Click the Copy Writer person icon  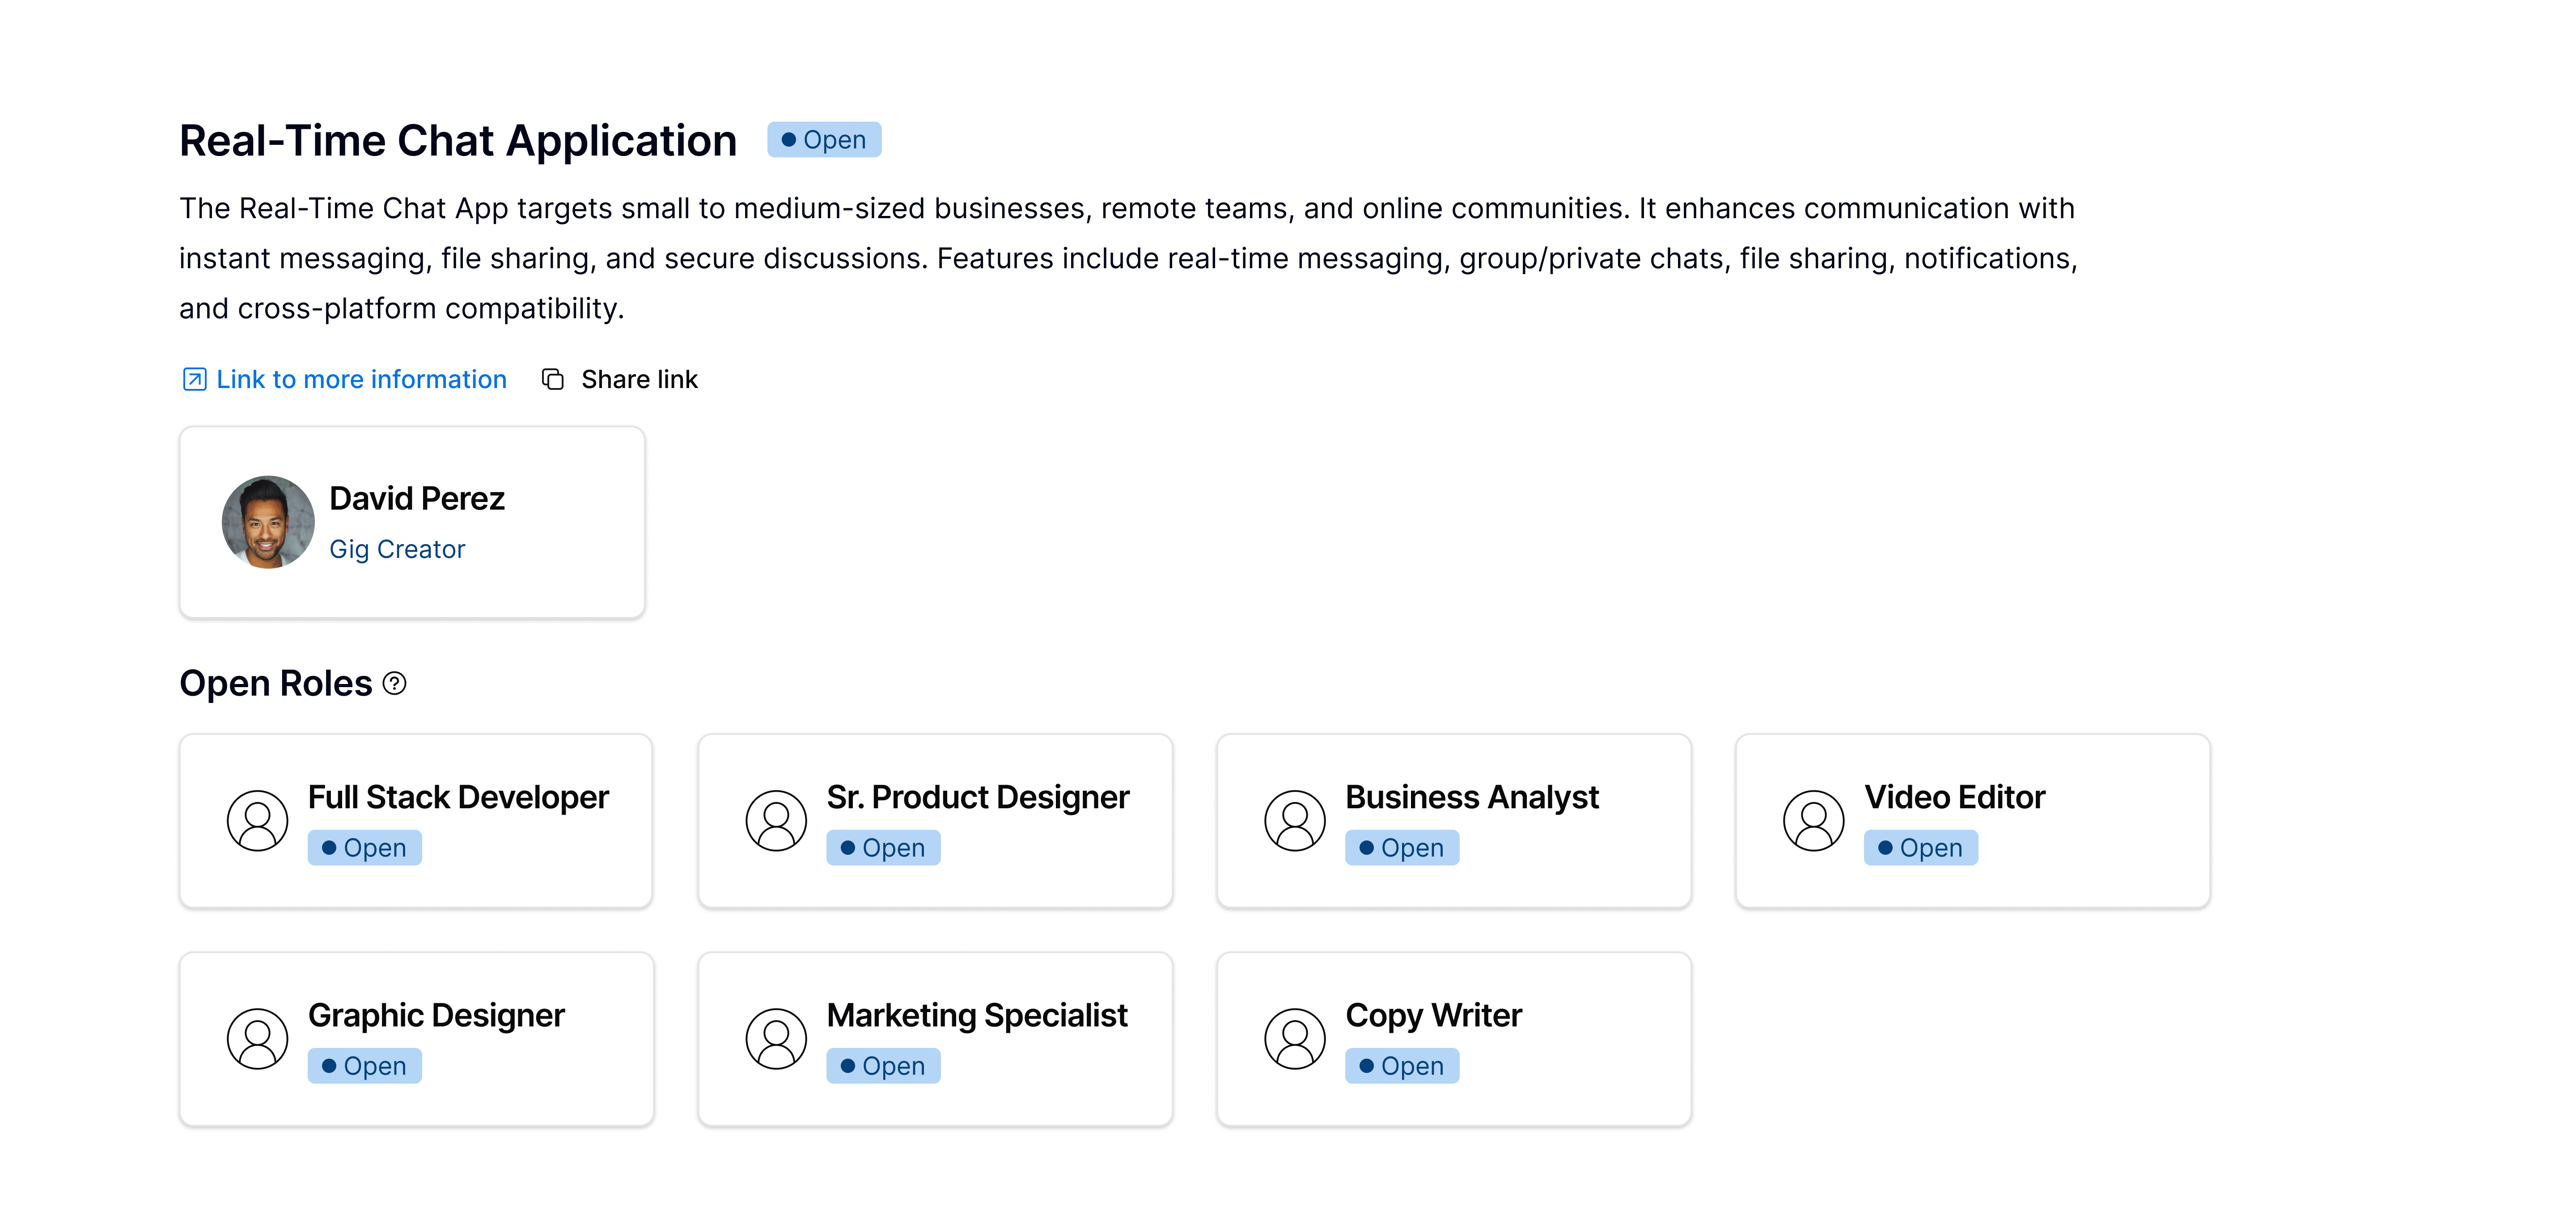pyautogui.click(x=1295, y=1039)
